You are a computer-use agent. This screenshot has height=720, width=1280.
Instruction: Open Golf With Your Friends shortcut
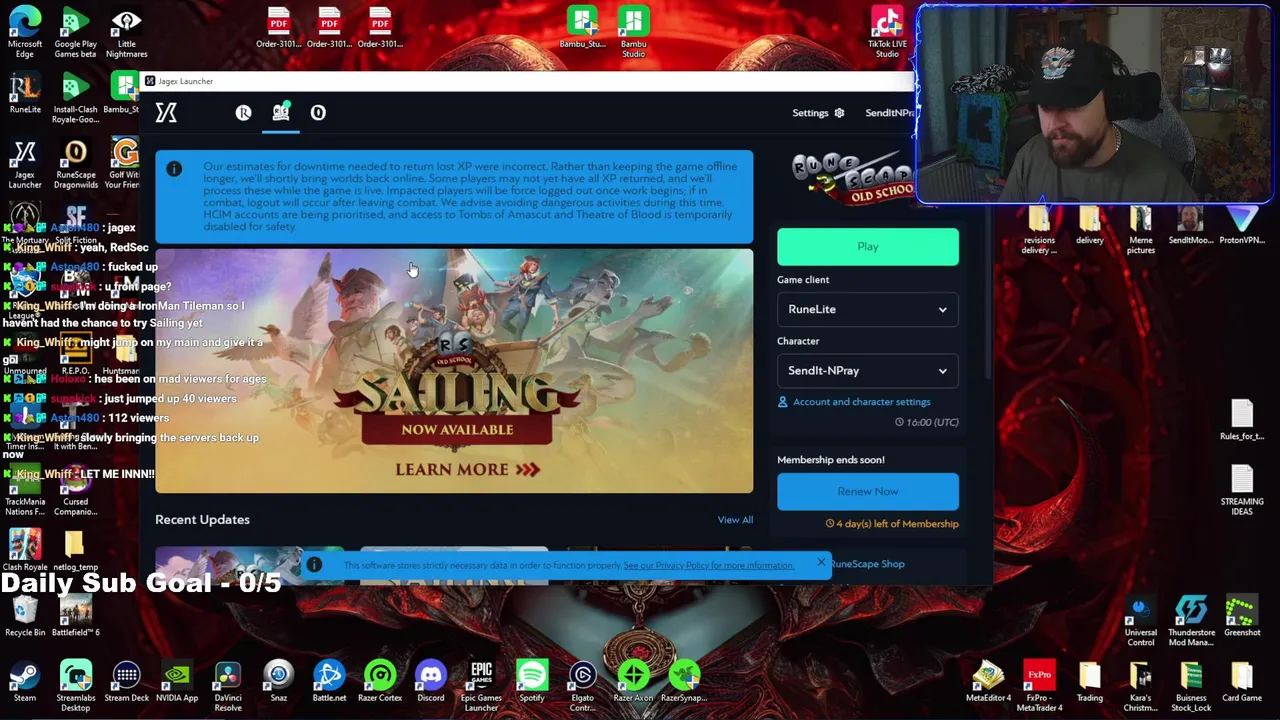point(125,163)
